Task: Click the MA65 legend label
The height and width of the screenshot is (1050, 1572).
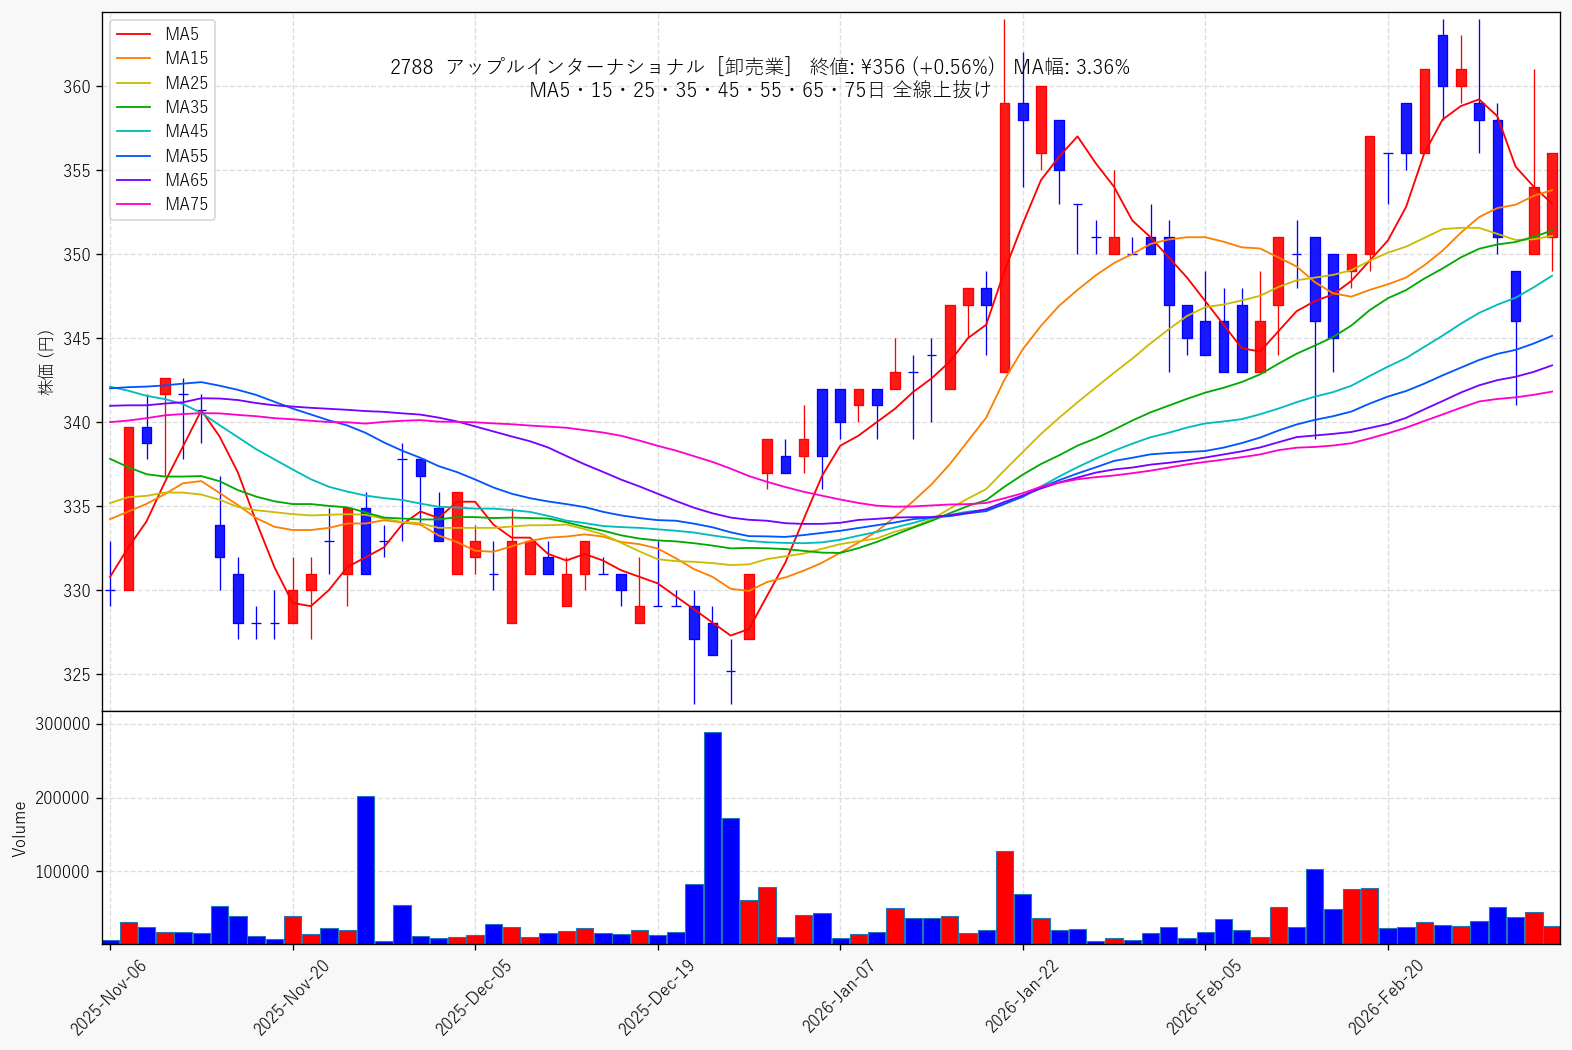Action: (187, 180)
